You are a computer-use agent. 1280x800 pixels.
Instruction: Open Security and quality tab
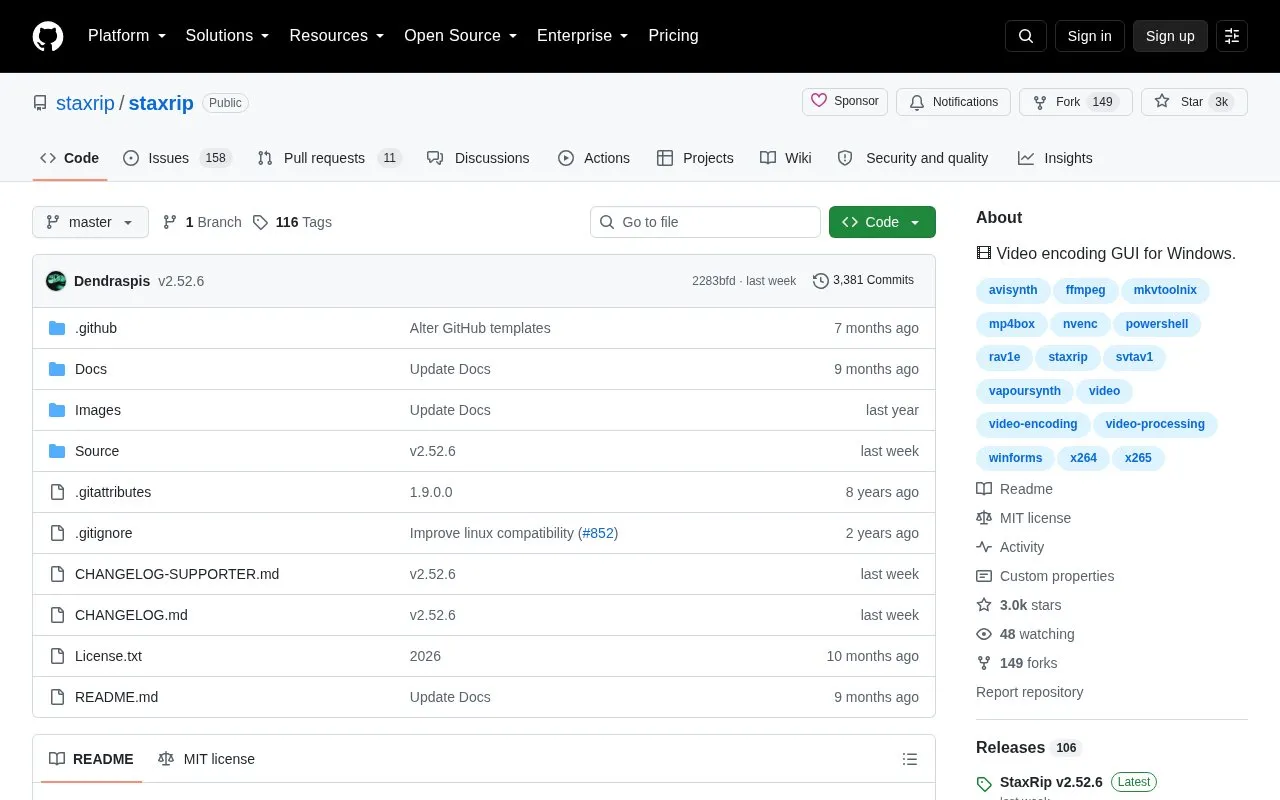pos(913,158)
